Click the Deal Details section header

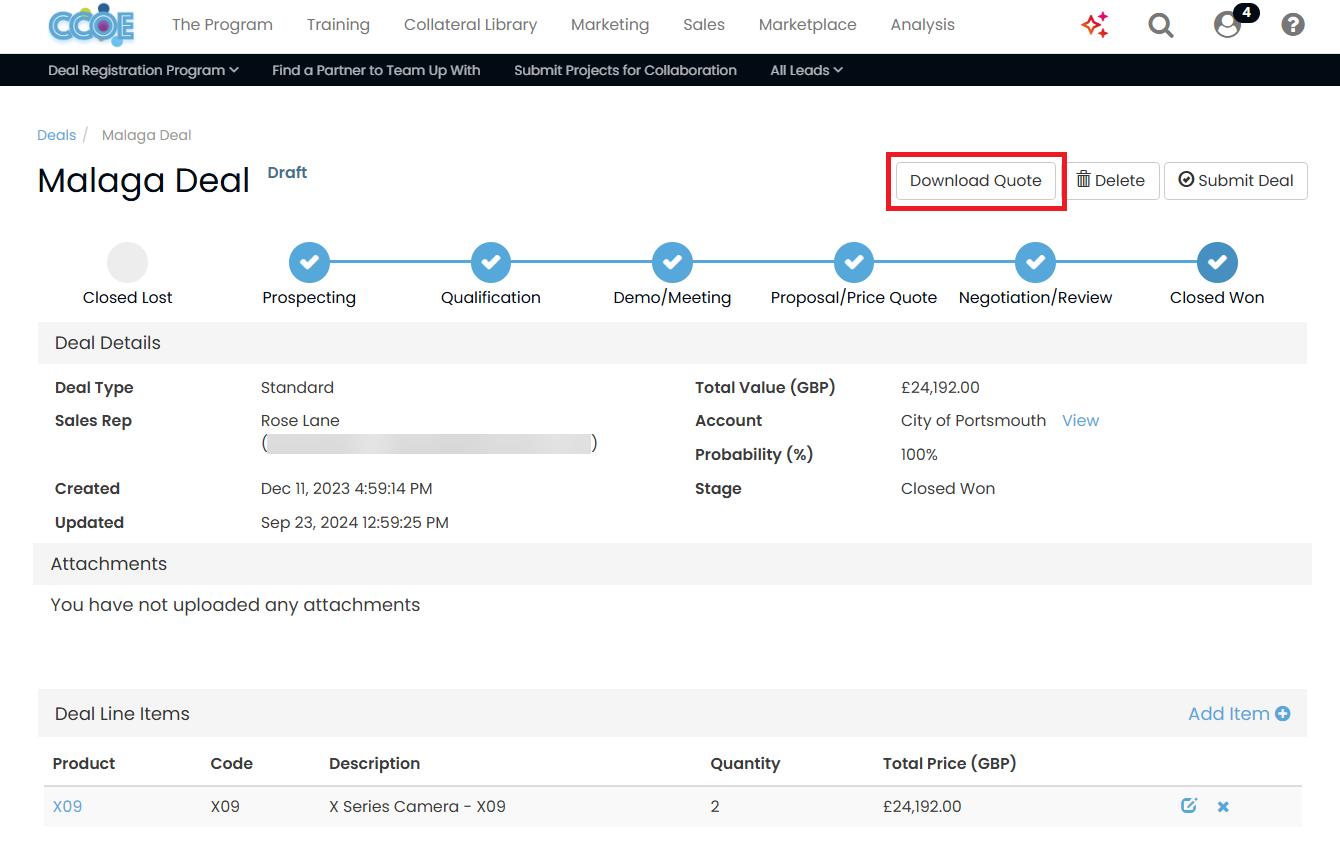672,343
